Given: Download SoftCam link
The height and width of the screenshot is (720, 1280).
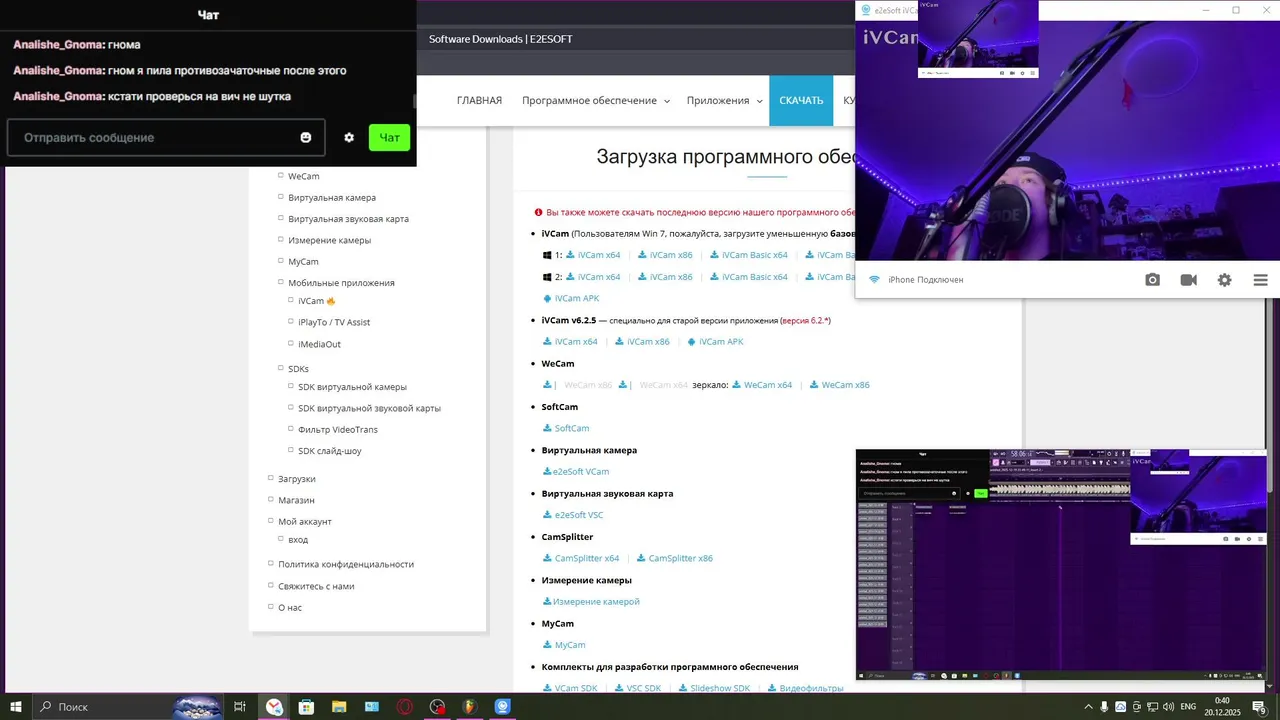Looking at the screenshot, I should coord(566,428).
